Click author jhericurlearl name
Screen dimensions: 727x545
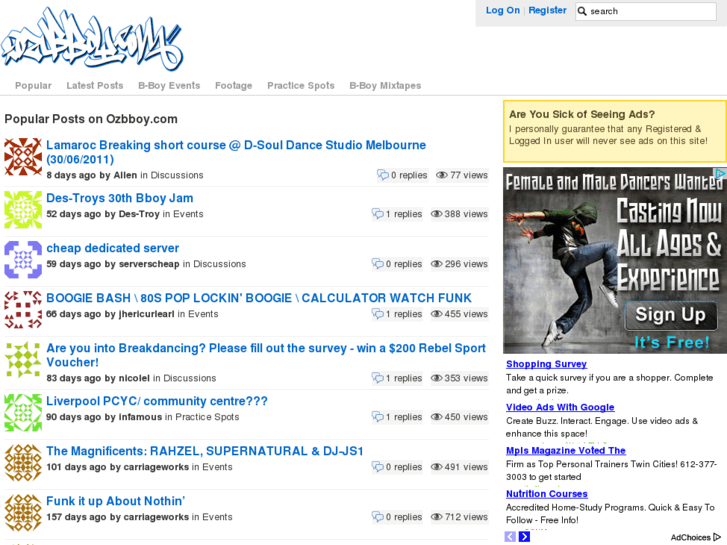[x=147, y=314]
